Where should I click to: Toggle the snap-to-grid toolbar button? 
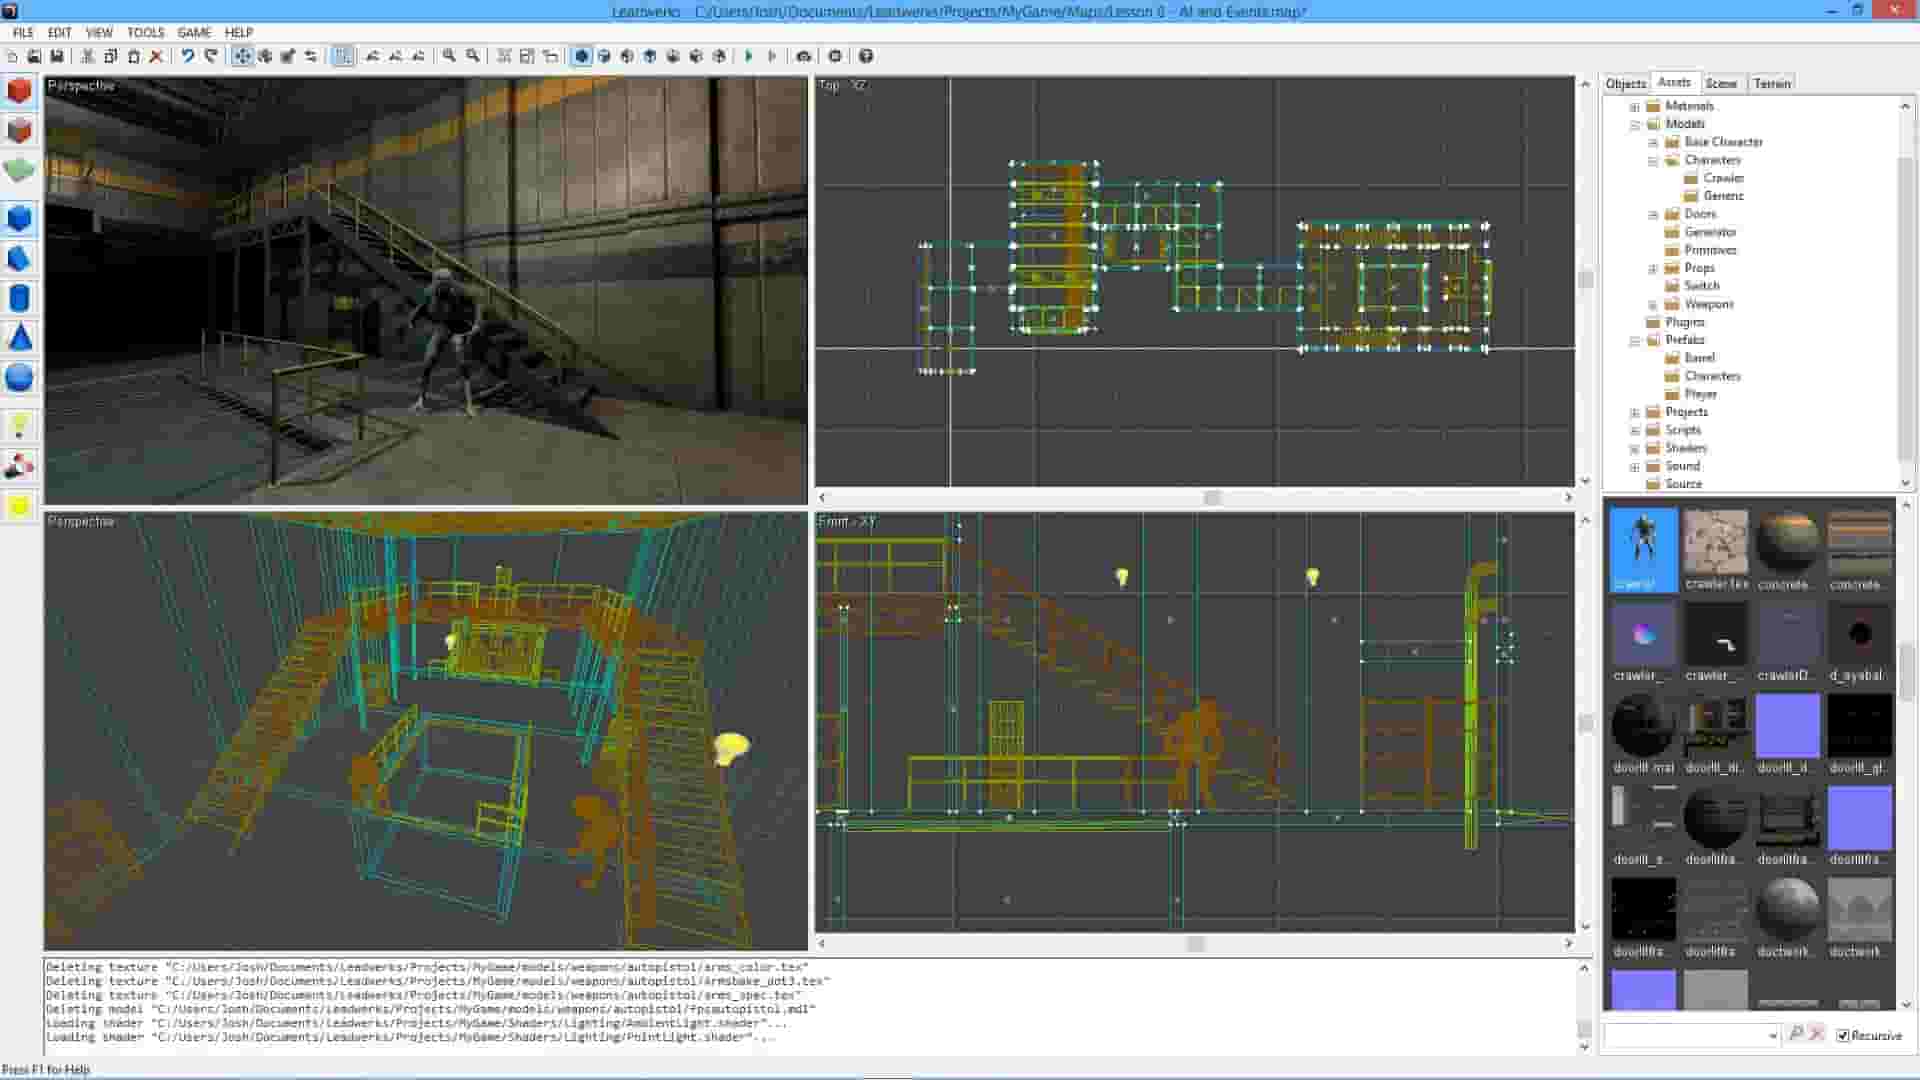point(341,56)
